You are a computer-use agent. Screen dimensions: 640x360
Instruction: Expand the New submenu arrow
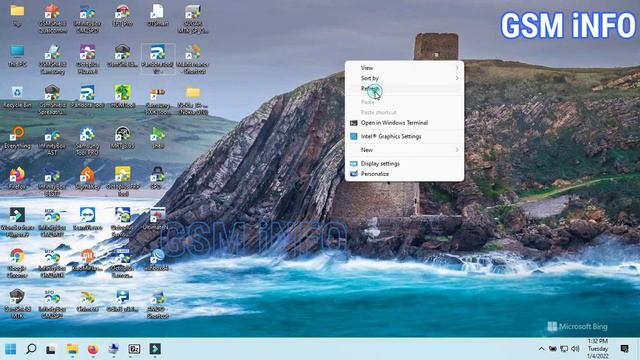(457, 150)
